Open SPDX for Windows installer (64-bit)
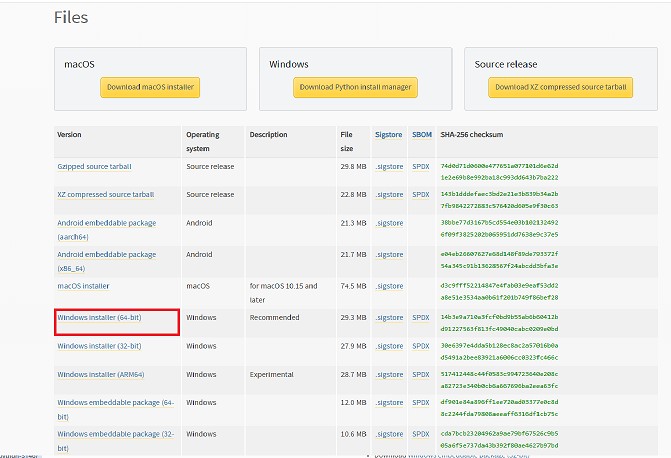The image size is (671, 458). coord(421,318)
